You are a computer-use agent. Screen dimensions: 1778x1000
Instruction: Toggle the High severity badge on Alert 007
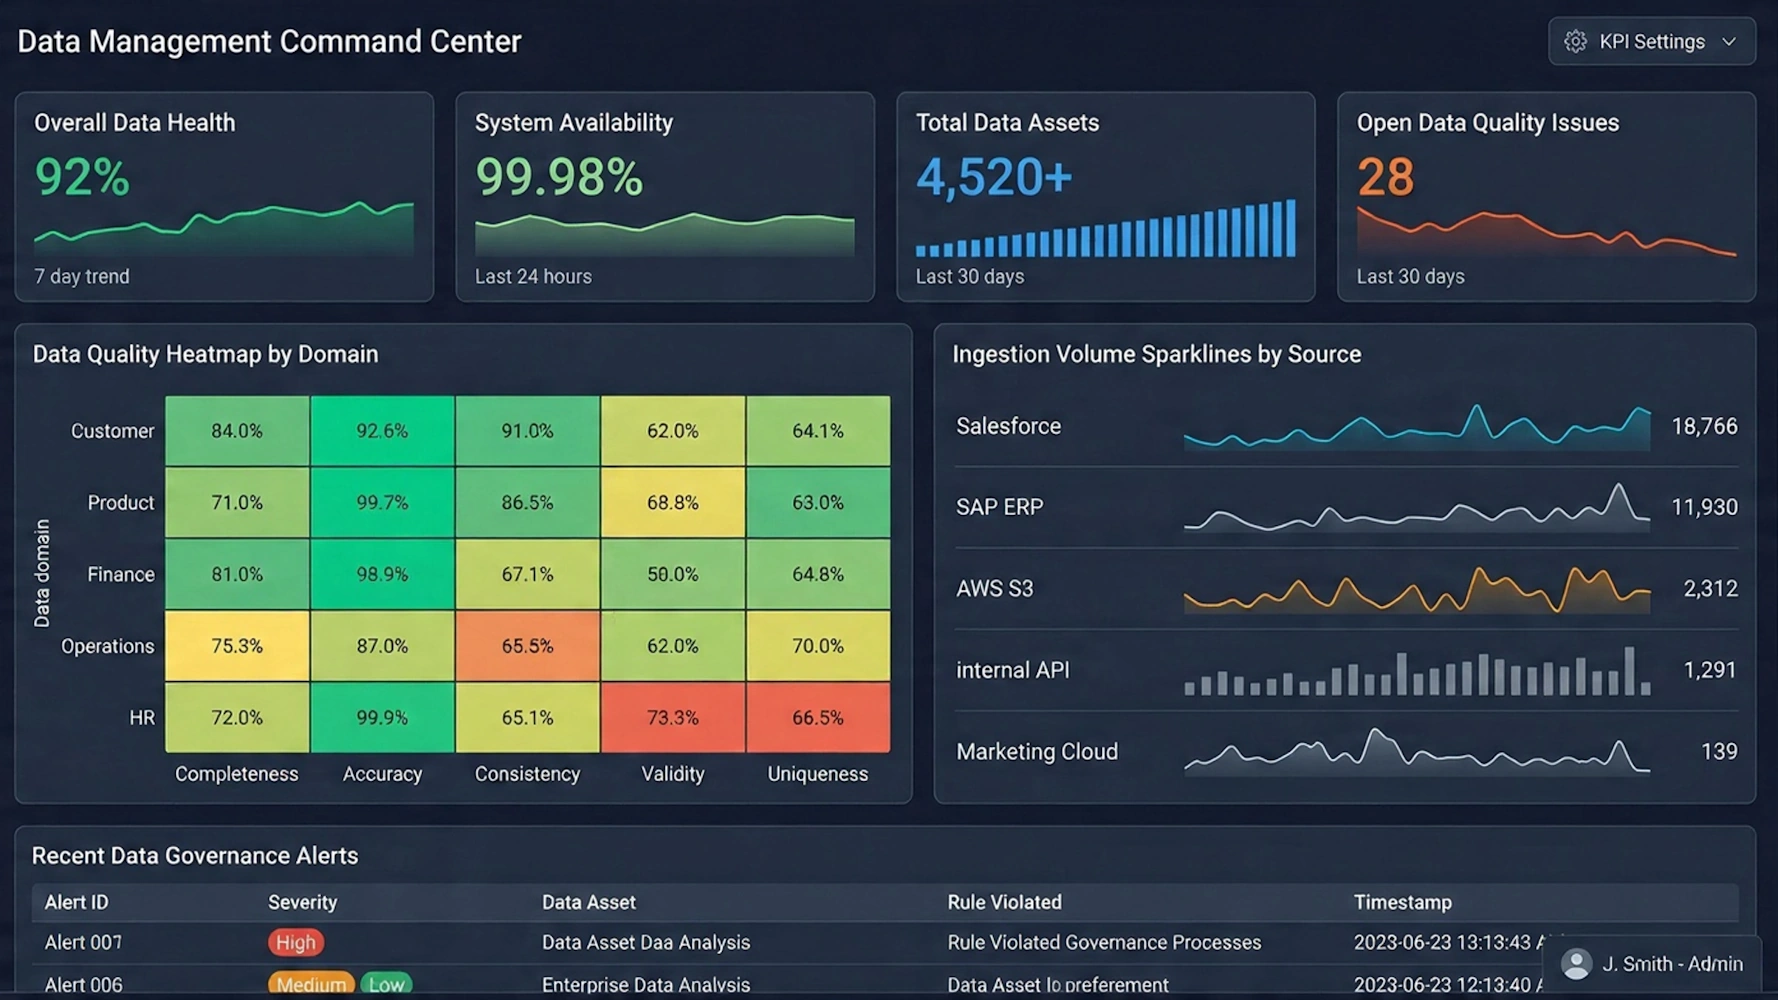point(295,942)
